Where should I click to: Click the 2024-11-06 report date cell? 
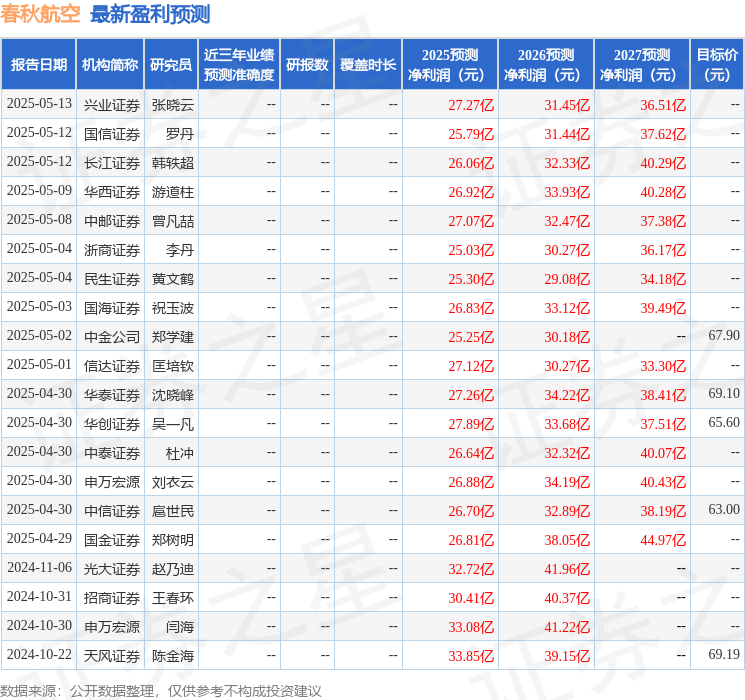coord(39,568)
